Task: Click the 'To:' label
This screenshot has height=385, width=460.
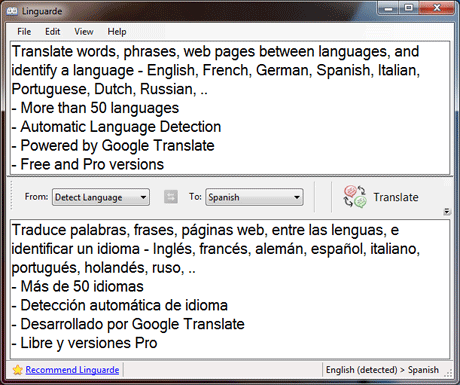Action: (195, 197)
